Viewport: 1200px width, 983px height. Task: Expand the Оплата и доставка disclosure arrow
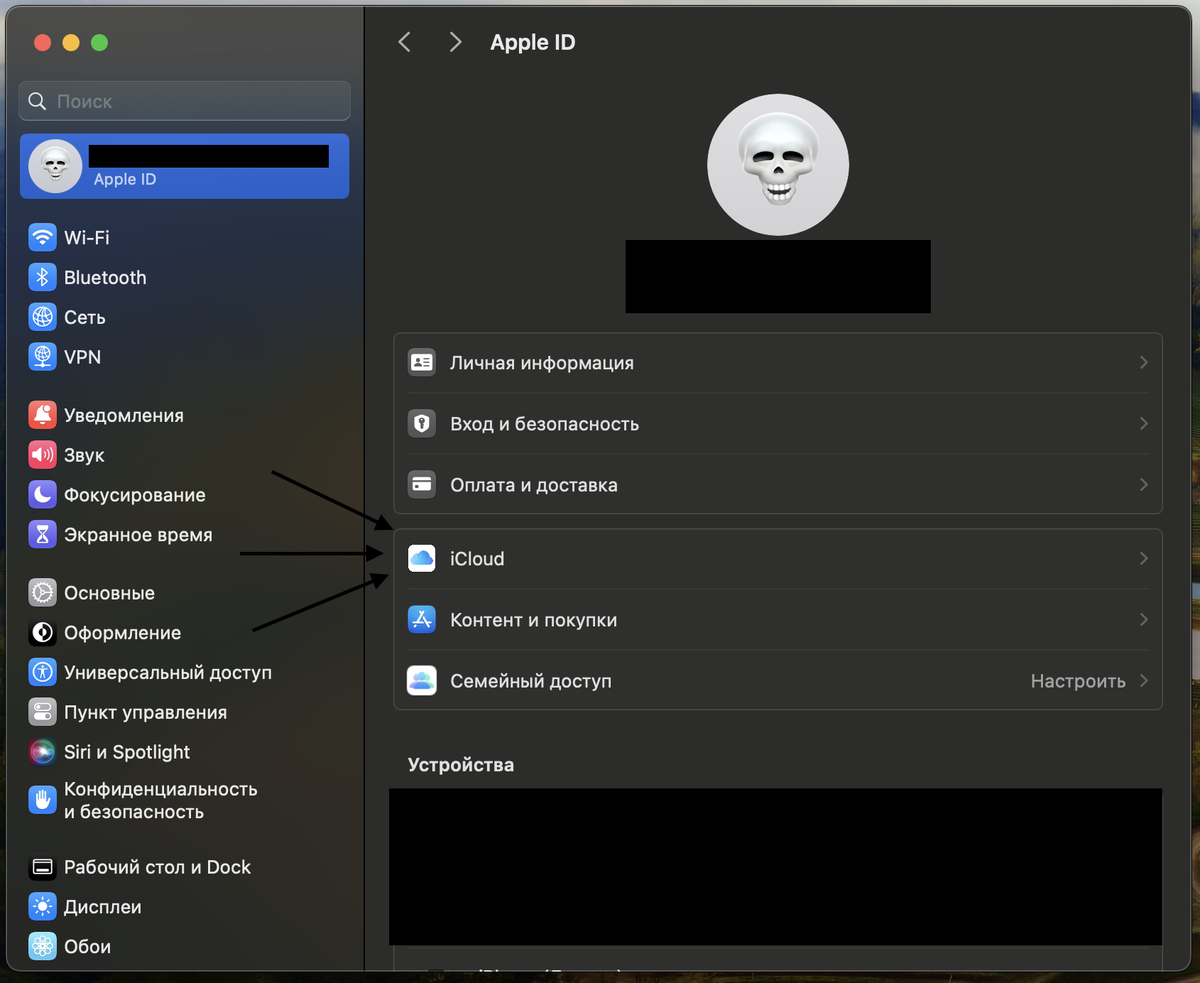[x=1146, y=485]
